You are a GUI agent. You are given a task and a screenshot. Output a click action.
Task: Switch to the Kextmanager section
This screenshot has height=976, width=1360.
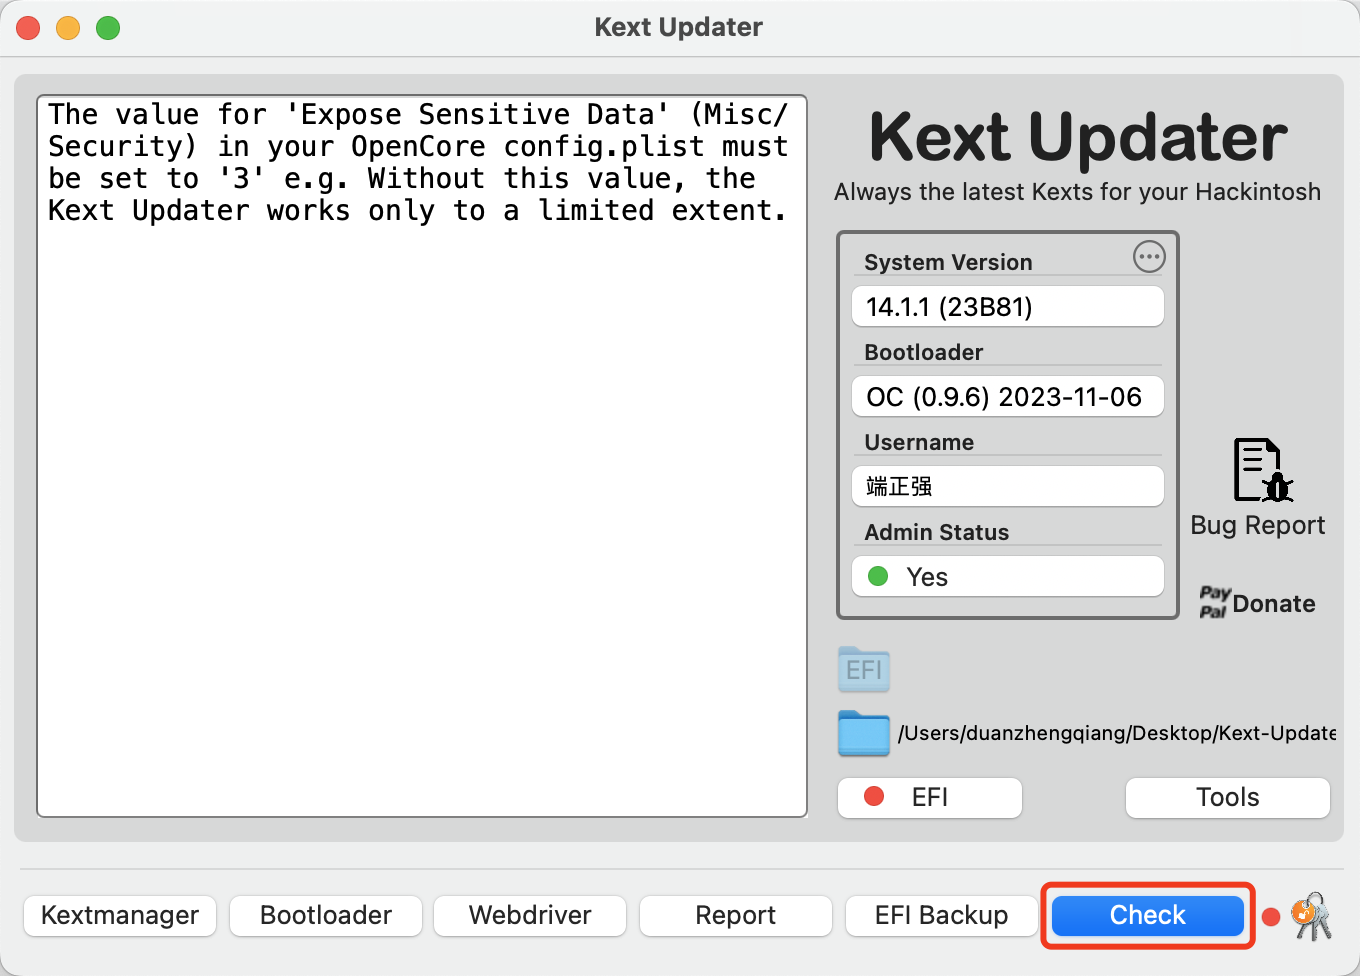[x=119, y=915]
